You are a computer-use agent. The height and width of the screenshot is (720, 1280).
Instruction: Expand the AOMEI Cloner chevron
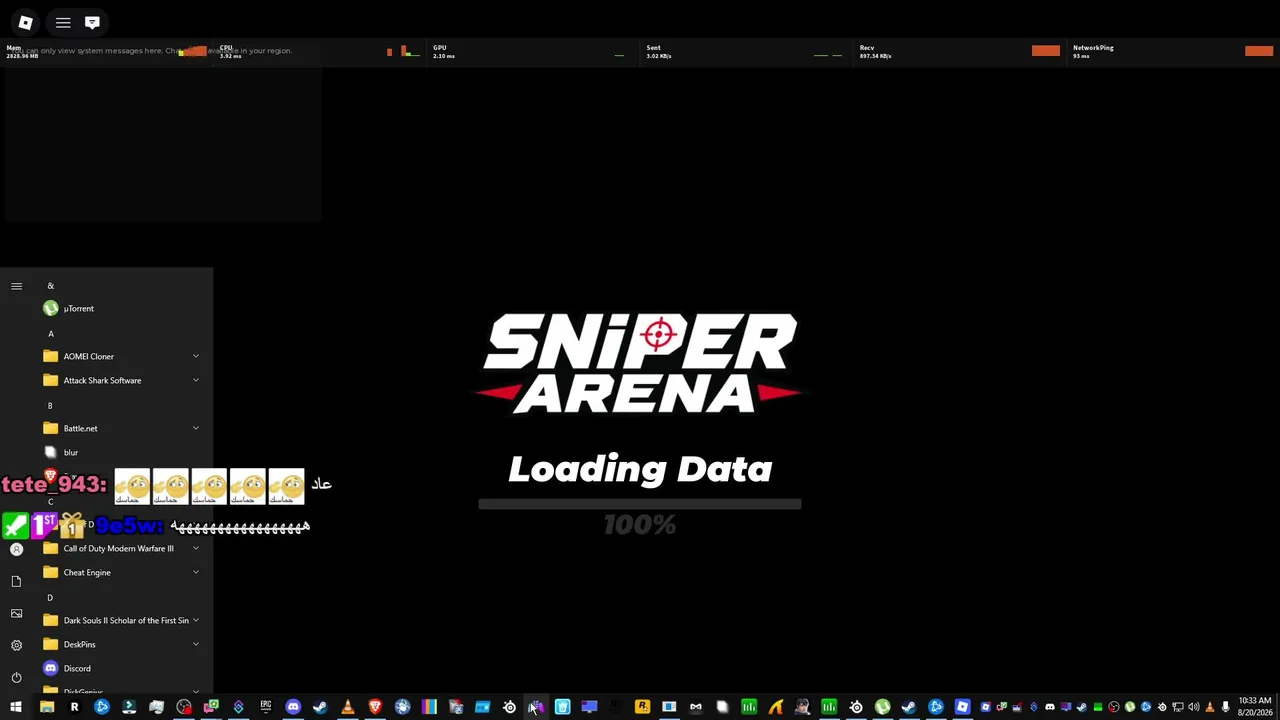196,356
